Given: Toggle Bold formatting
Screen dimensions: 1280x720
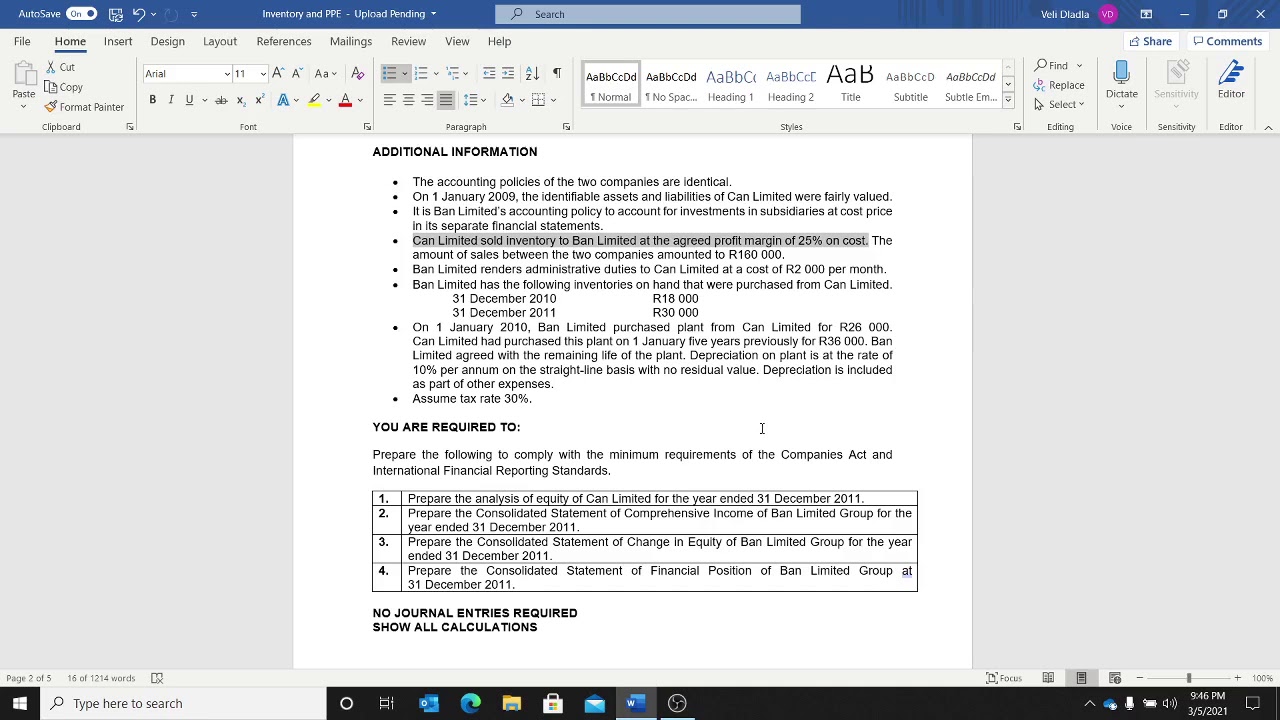Looking at the screenshot, I should [x=152, y=100].
